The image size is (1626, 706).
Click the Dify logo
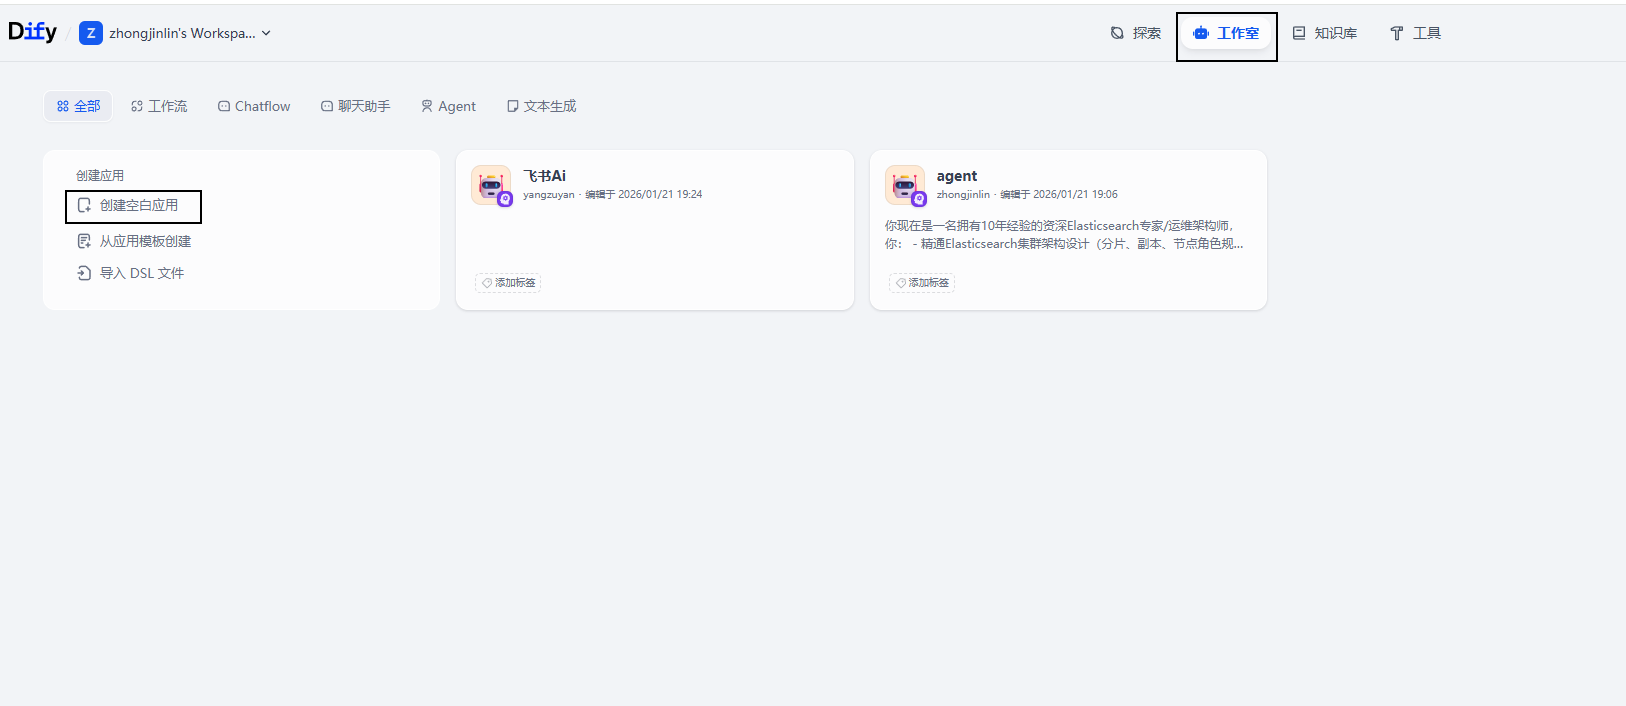pos(32,32)
